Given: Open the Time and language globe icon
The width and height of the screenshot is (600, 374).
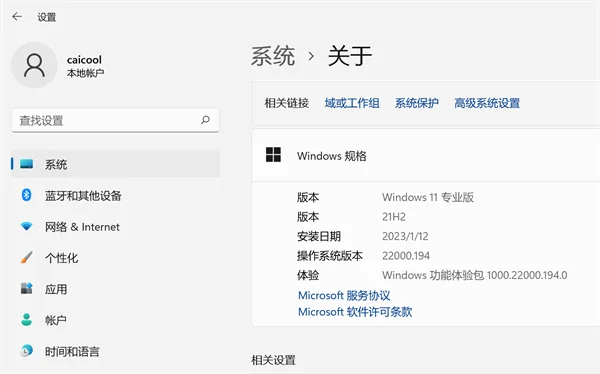Looking at the screenshot, I should pos(26,351).
